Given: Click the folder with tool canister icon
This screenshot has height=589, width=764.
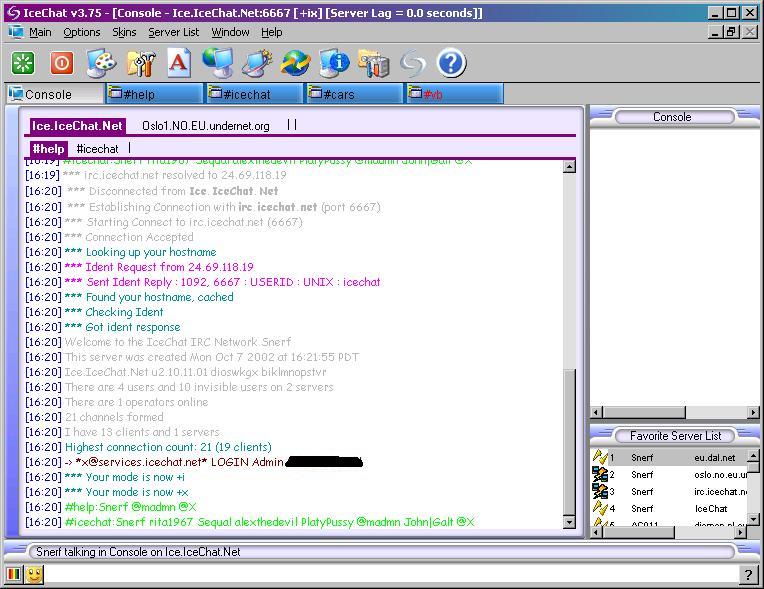Looking at the screenshot, I should (373, 63).
